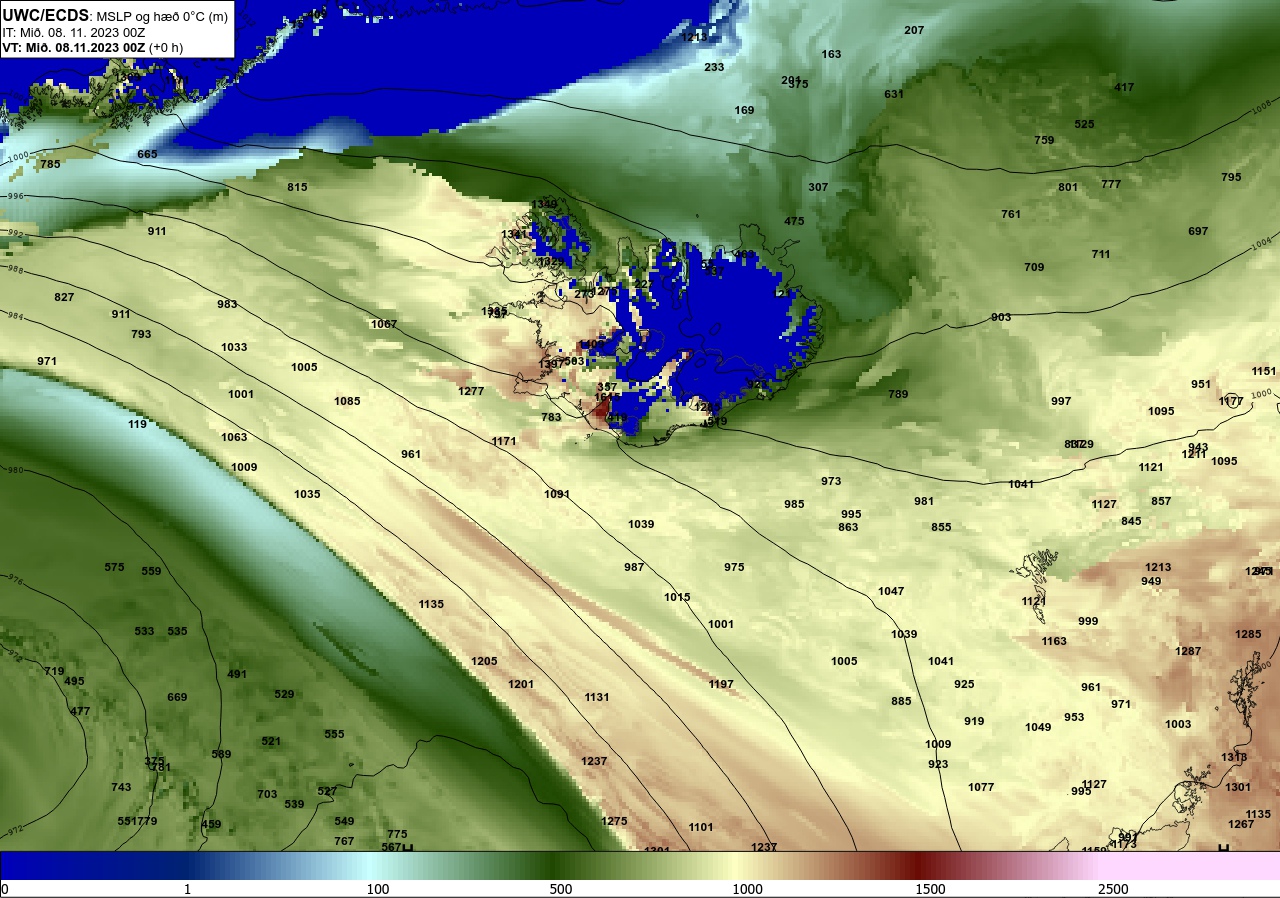Viewport: 1280px width, 898px height.
Task: Click the map value 1285
Action: click(x=1248, y=634)
